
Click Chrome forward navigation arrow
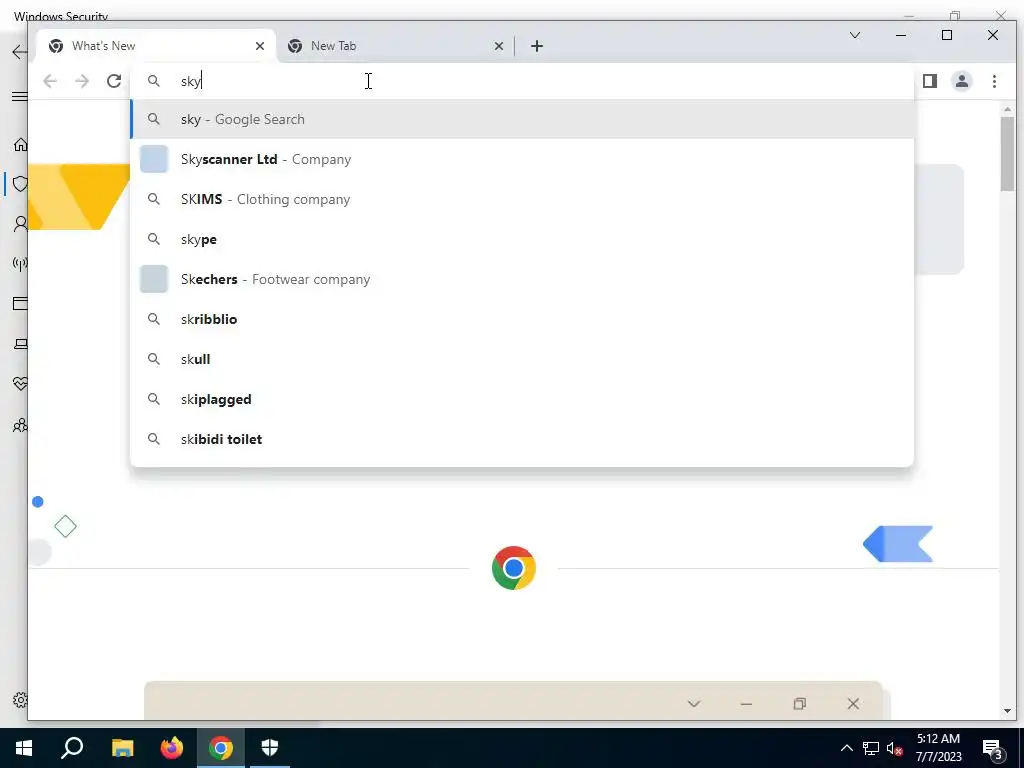pos(82,81)
